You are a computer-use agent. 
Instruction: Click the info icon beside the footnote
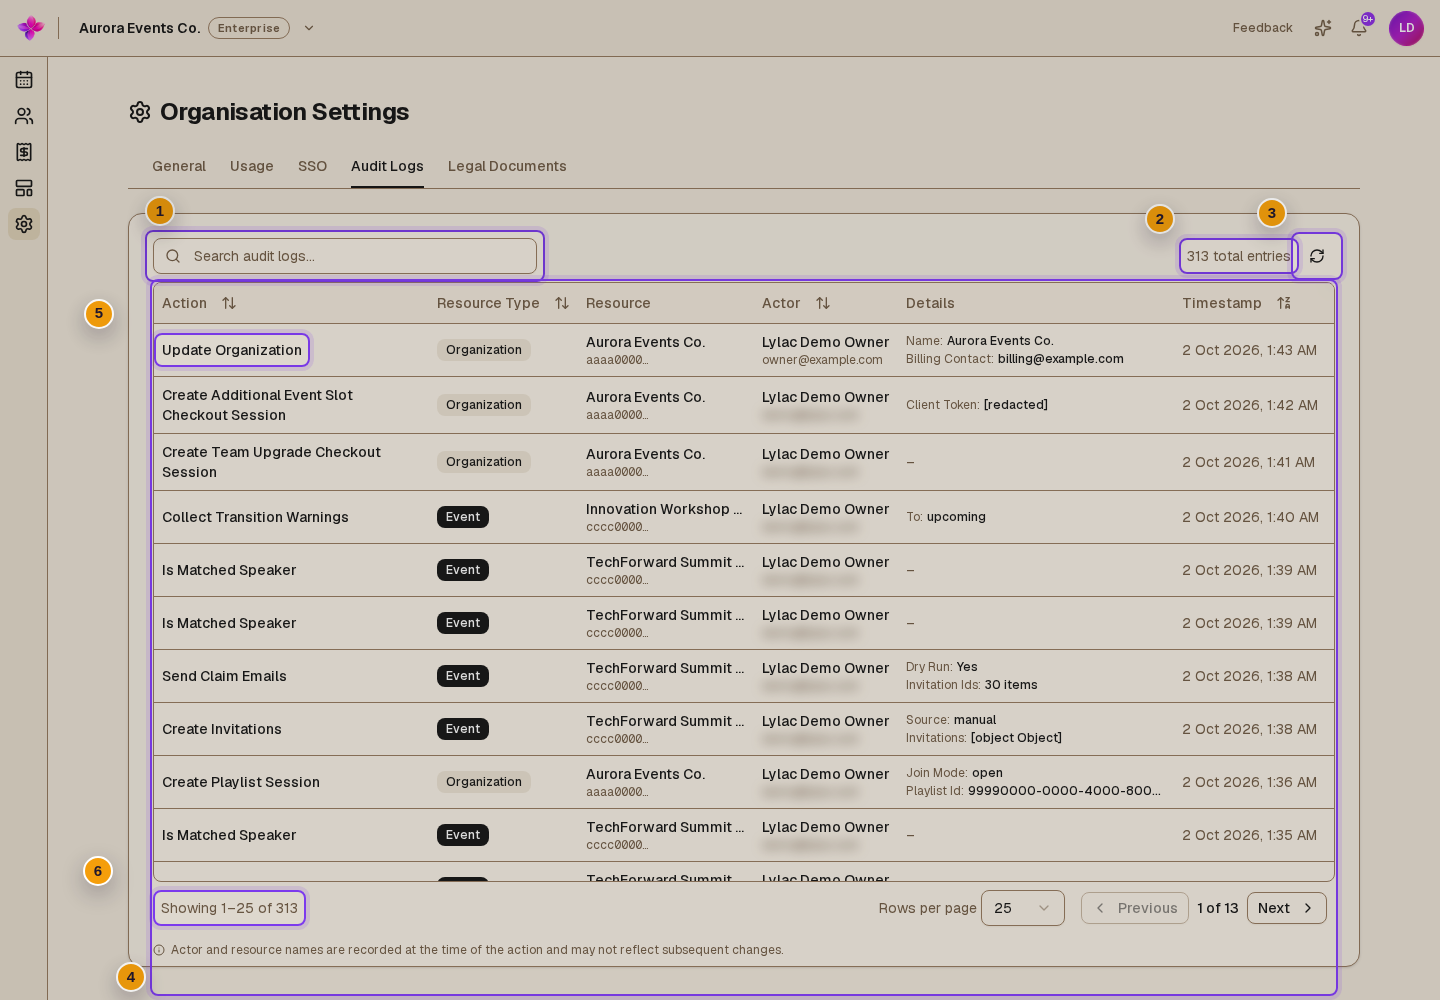pos(159,950)
